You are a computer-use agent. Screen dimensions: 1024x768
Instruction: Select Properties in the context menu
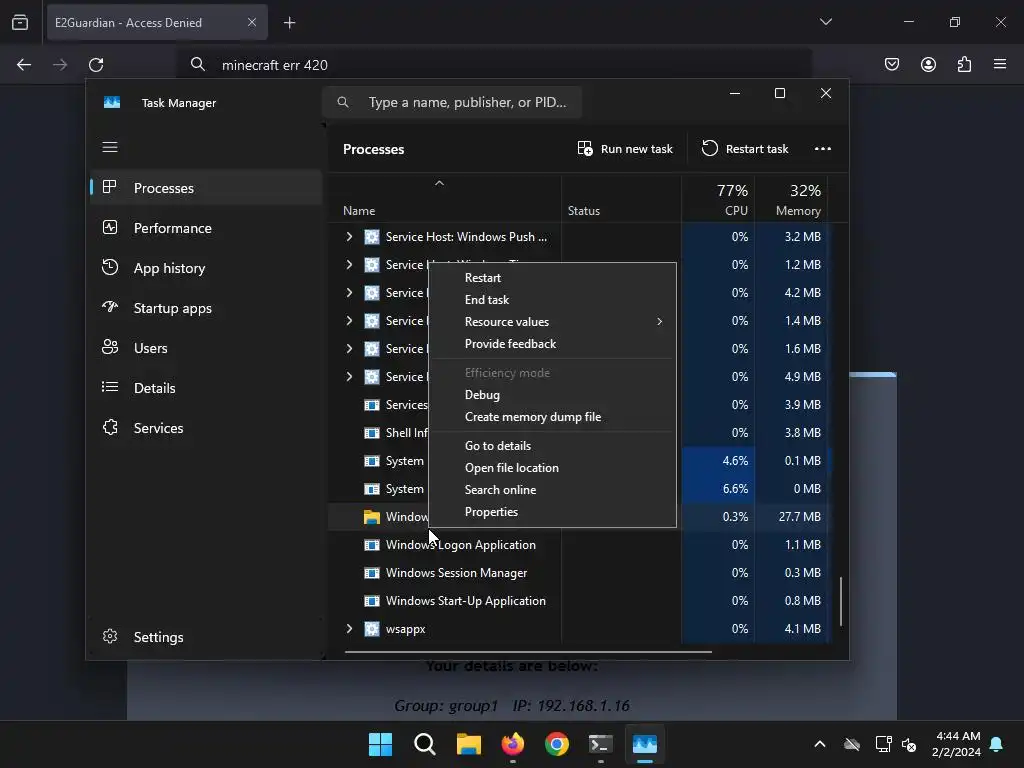(552, 512)
